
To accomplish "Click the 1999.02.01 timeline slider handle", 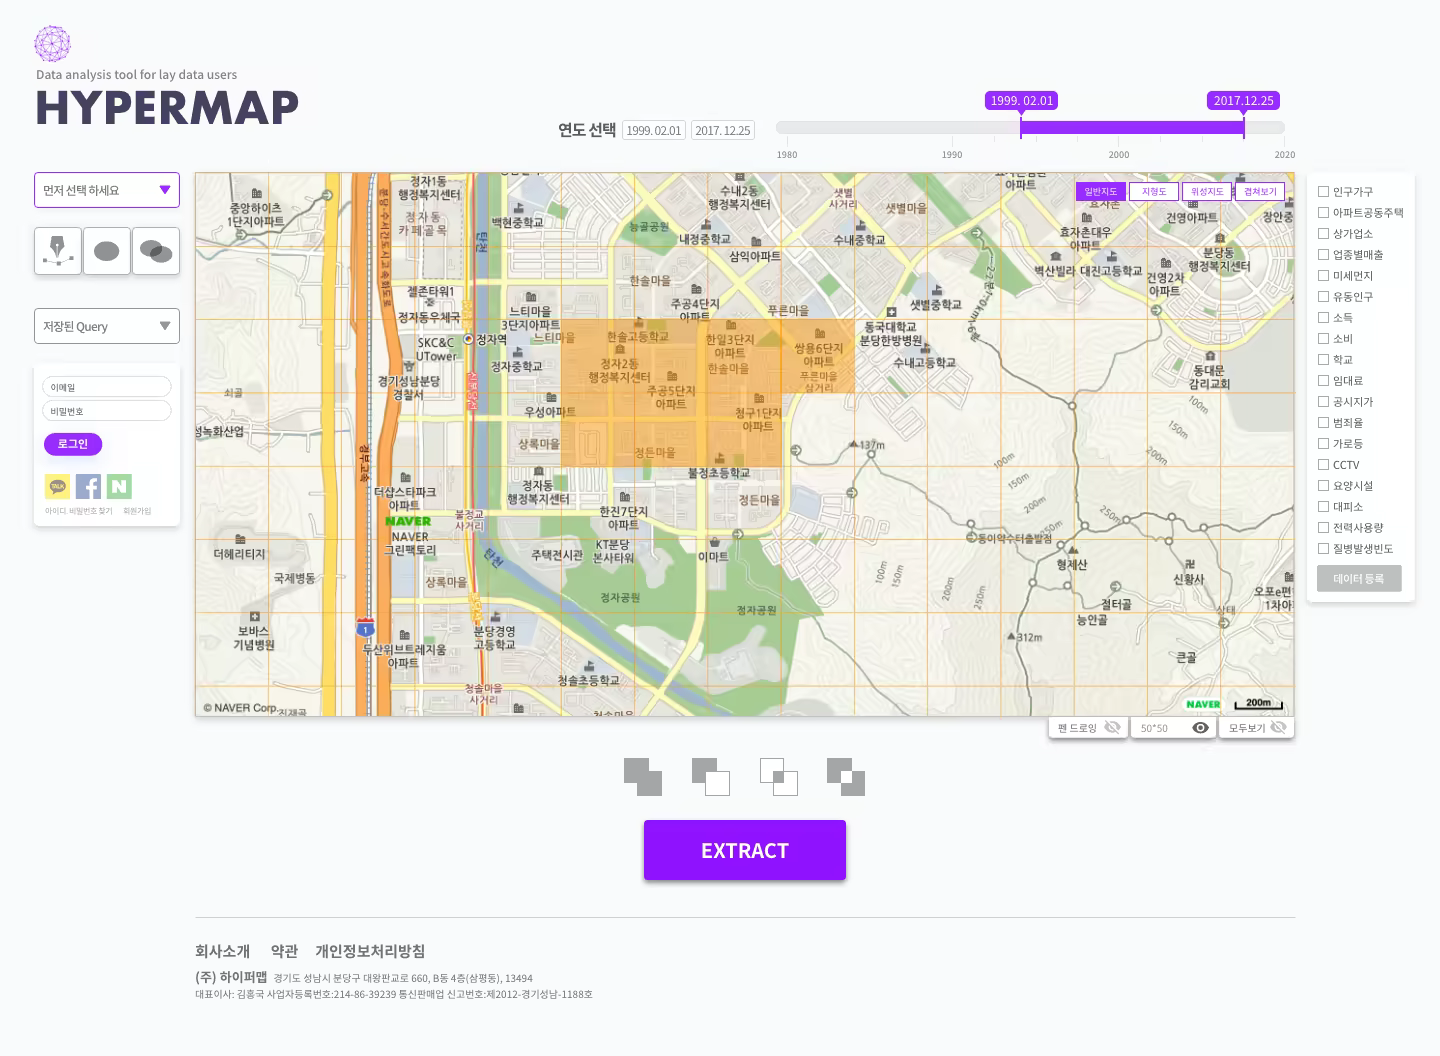I will (x=1021, y=128).
